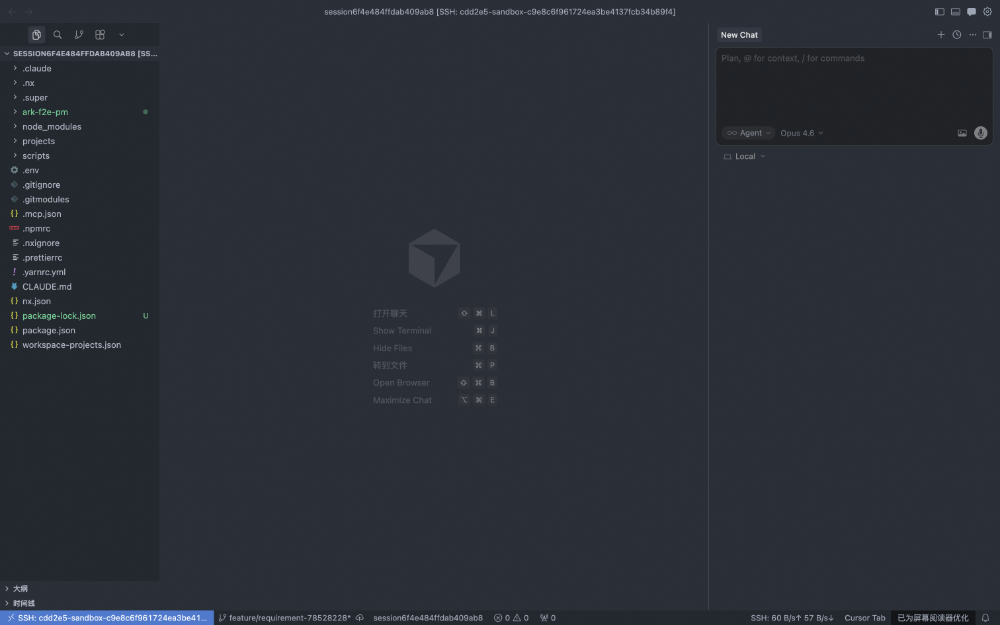Open Extensions view icon

point(100,34)
